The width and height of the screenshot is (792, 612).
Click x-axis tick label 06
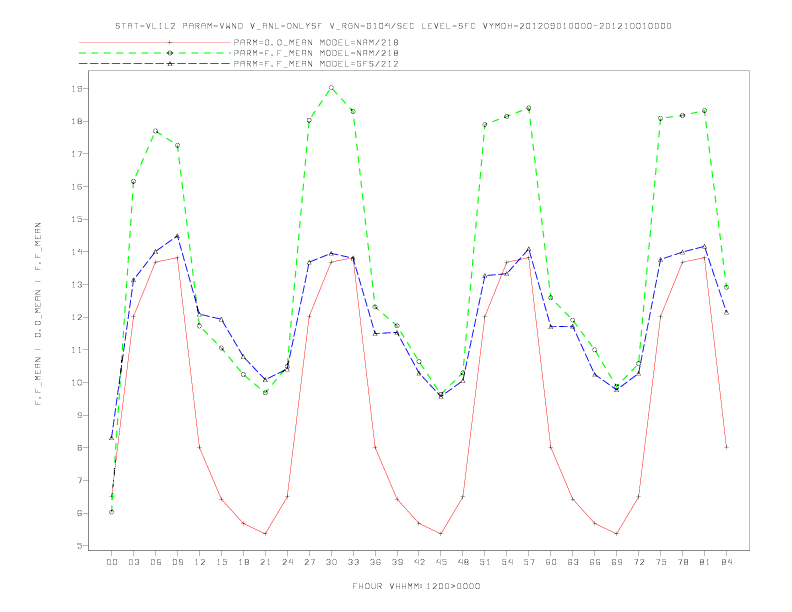pyautogui.click(x=156, y=562)
